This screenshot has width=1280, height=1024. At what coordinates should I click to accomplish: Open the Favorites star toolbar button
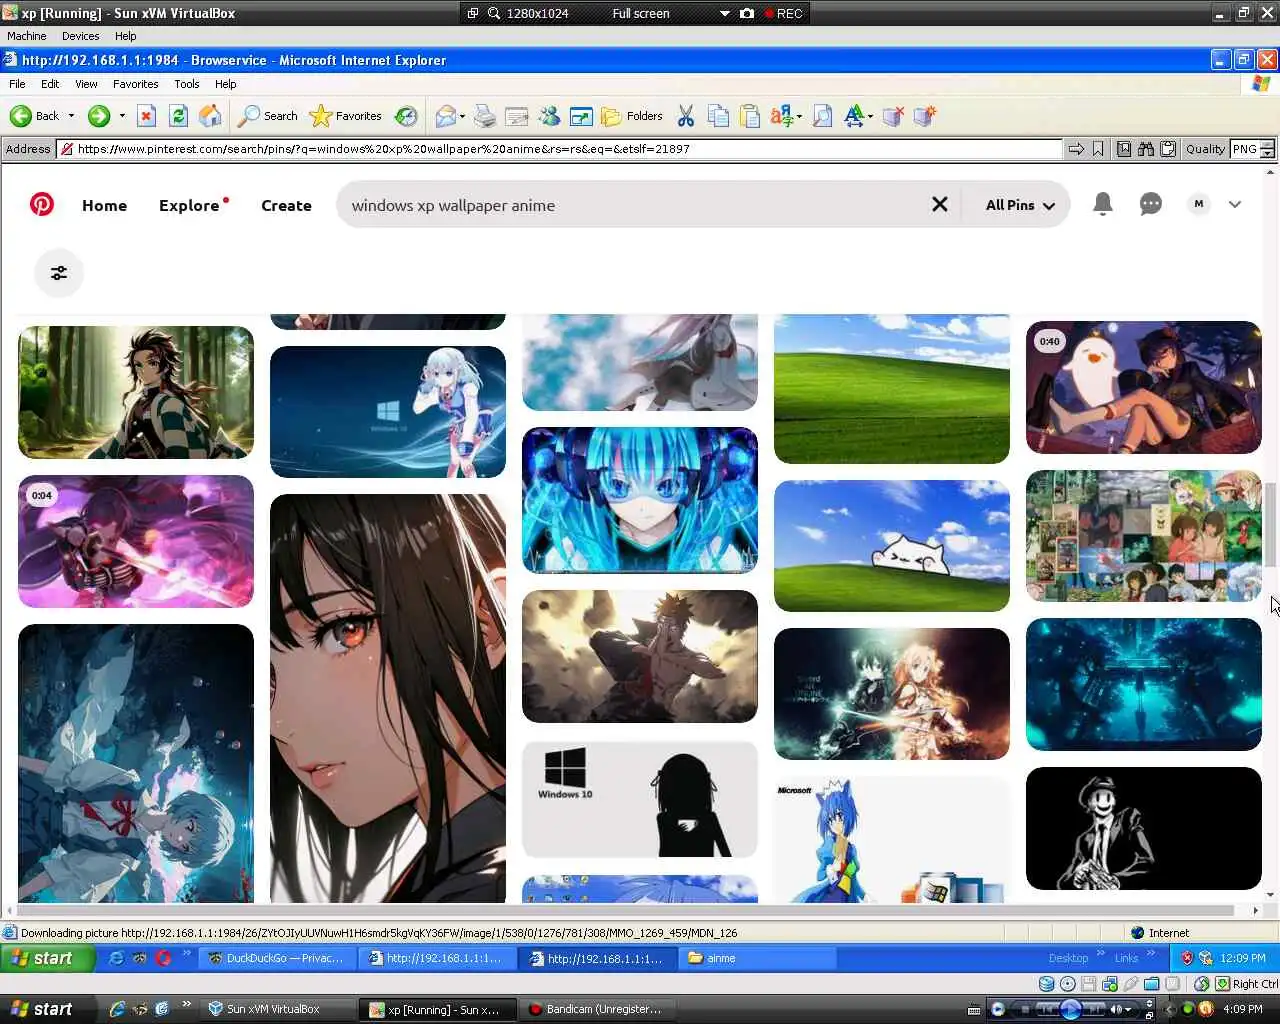(x=345, y=116)
